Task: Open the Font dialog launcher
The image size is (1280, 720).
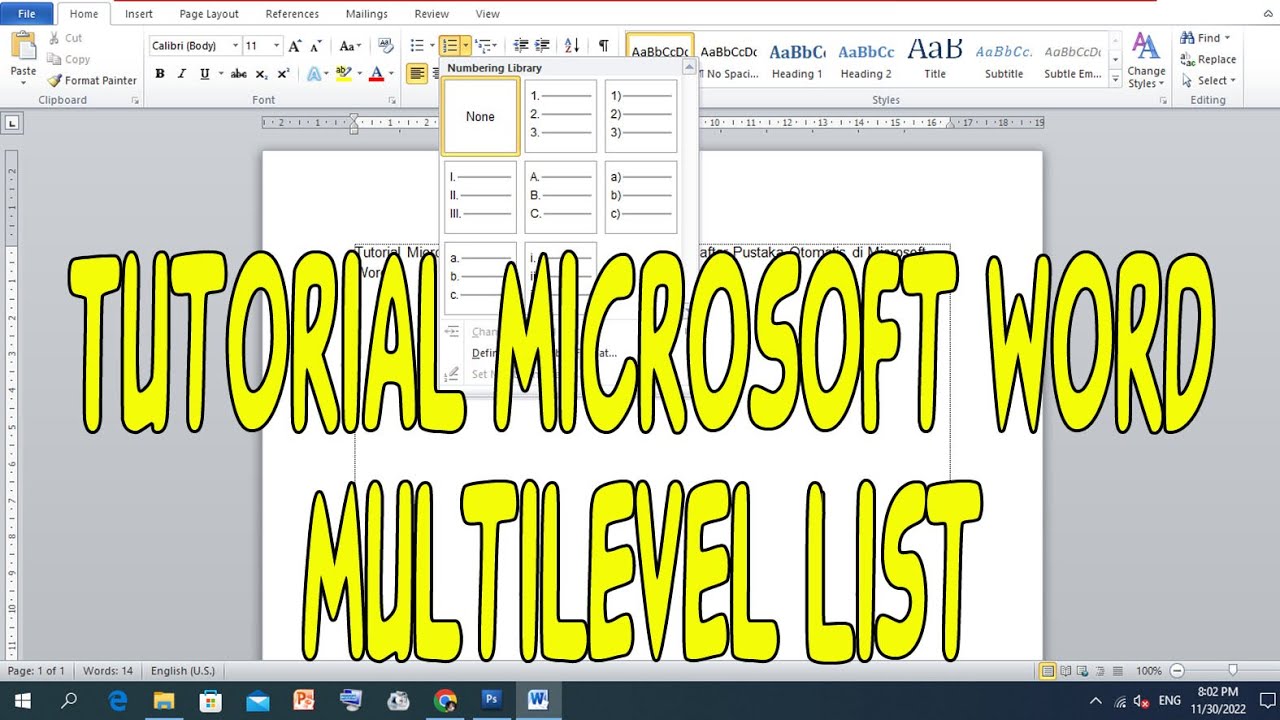Action: tap(391, 101)
